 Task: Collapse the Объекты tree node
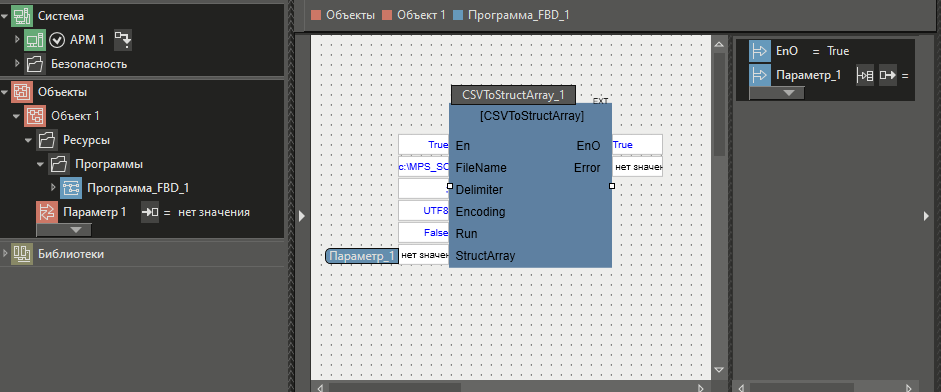pos(5,92)
